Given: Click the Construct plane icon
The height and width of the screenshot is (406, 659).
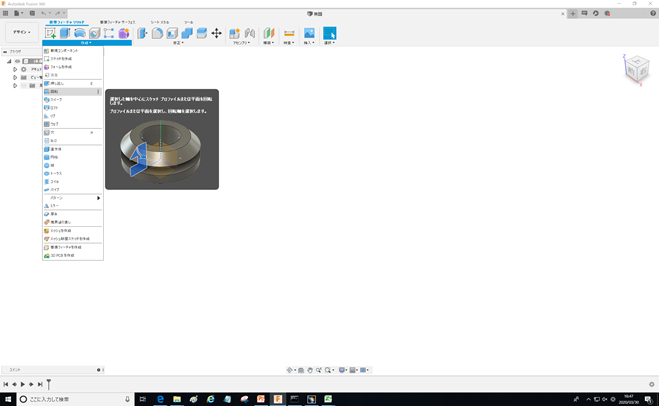Looking at the screenshot, I should click(269, 33).
